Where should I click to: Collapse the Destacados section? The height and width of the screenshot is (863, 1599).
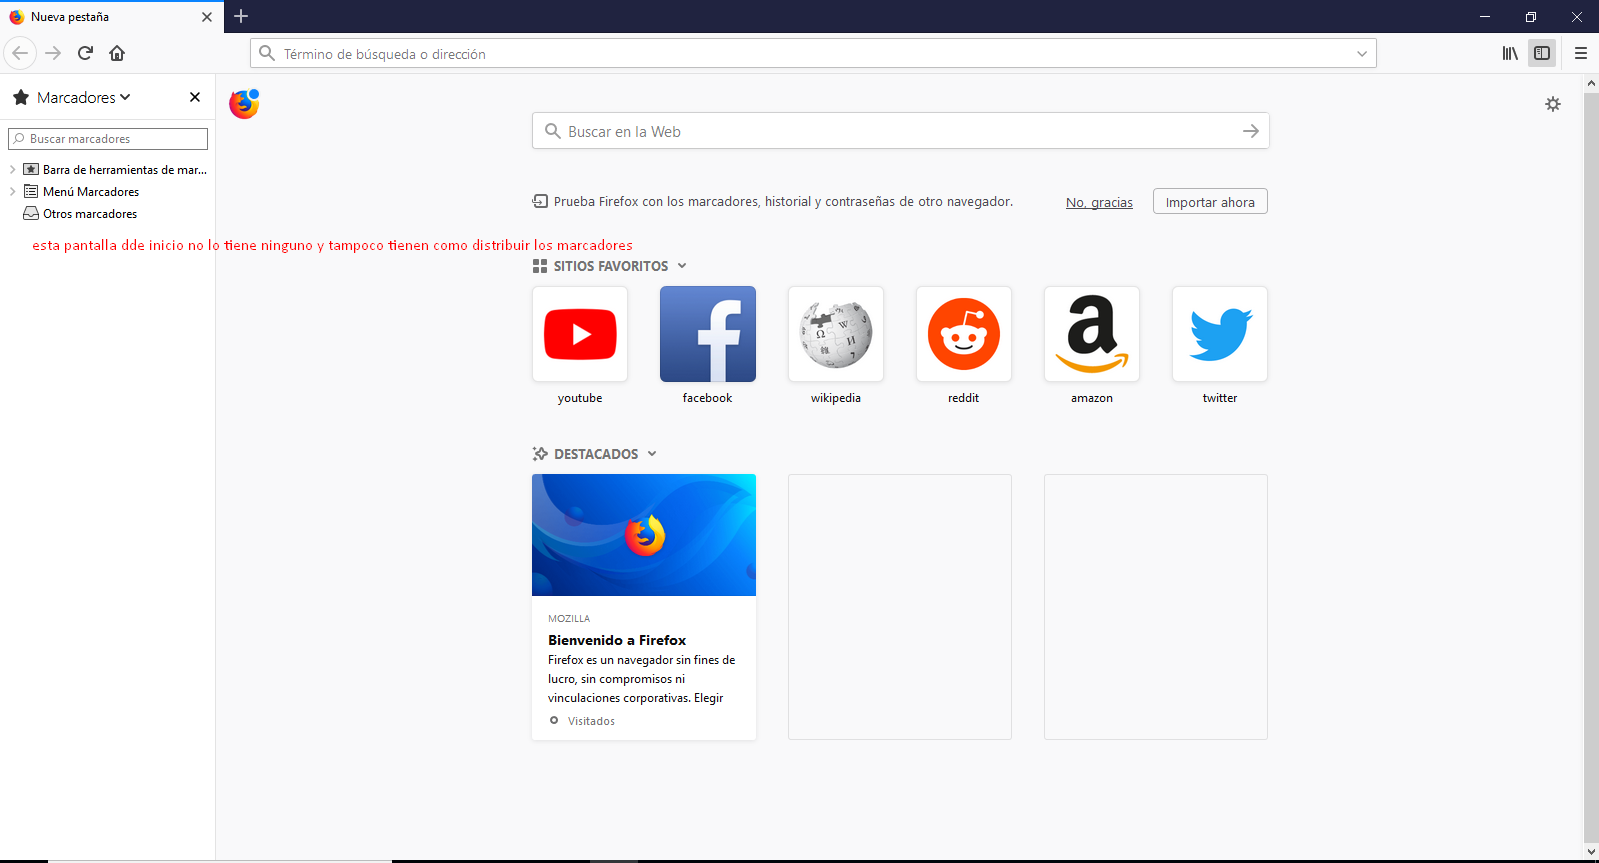[652, 454]
